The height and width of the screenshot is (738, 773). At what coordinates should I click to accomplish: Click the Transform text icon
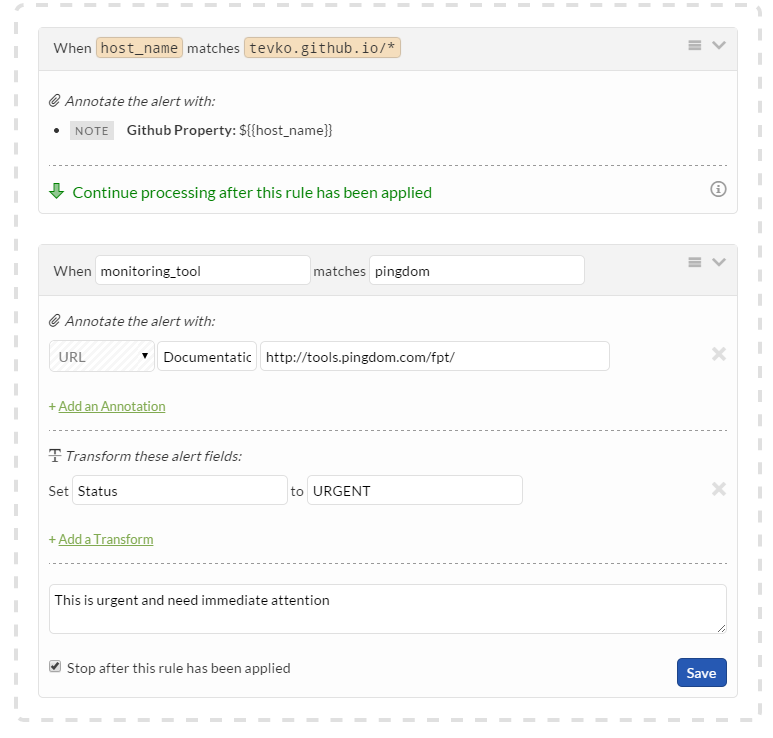55,456
